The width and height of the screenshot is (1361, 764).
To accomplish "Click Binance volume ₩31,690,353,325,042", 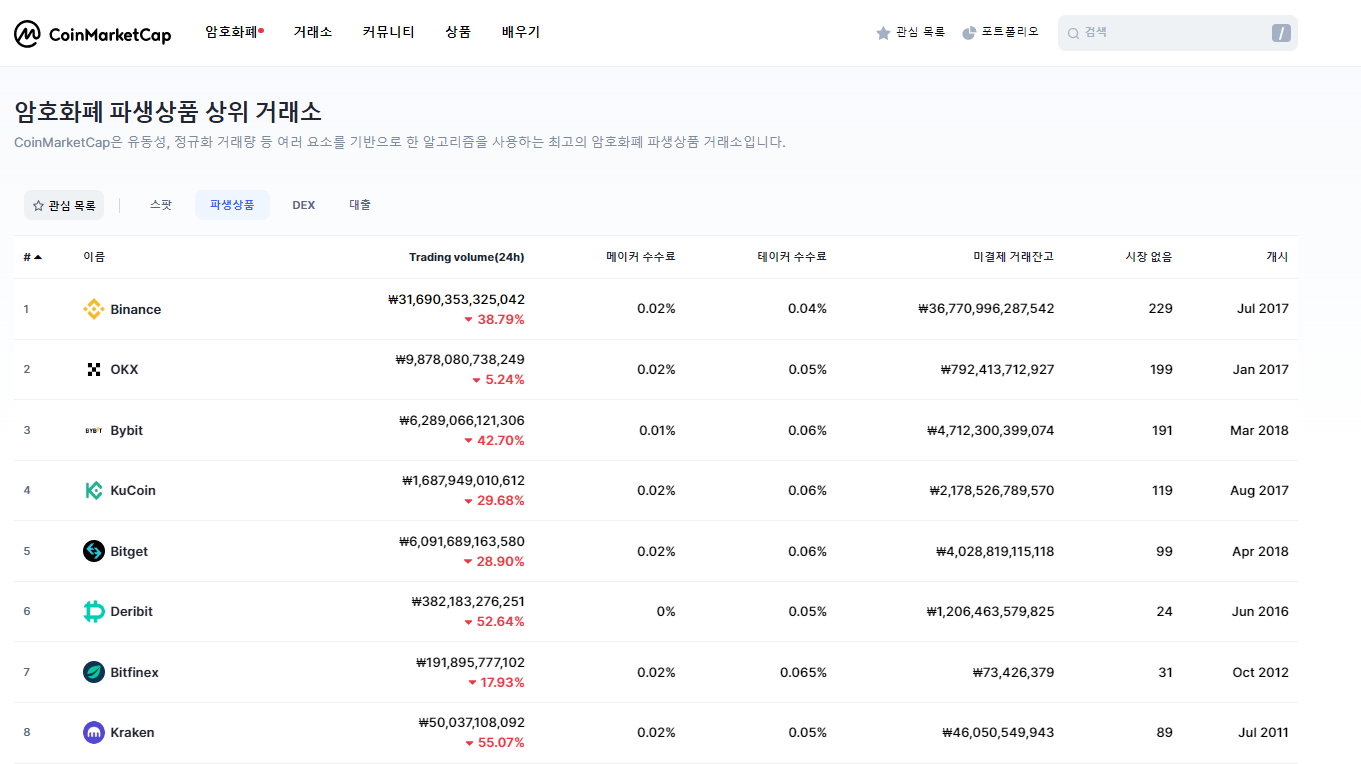I will (x=455, y=299).
